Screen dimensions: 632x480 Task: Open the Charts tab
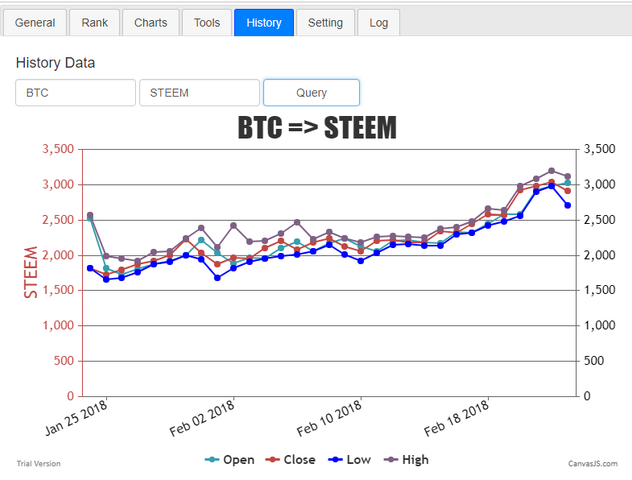(x=150, y=23)
